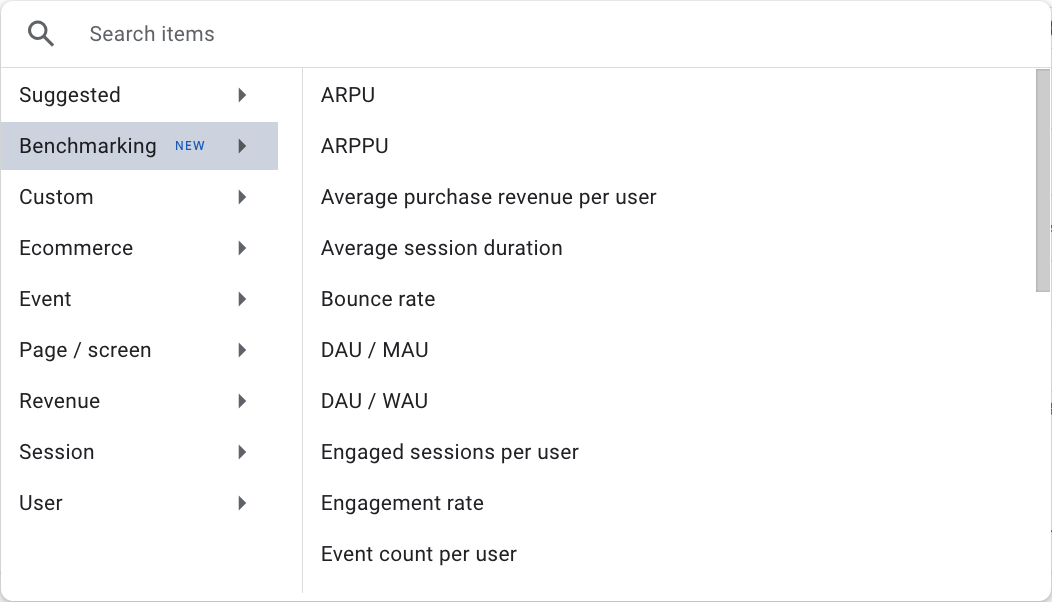The image size is (1052, 602).
Task: Expand the Ecommerce category arrow
Action: pos(242,248)
